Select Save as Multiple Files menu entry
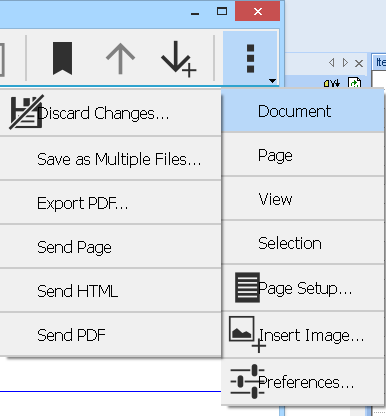Screen dimensions: 386x416 [110, 159]
